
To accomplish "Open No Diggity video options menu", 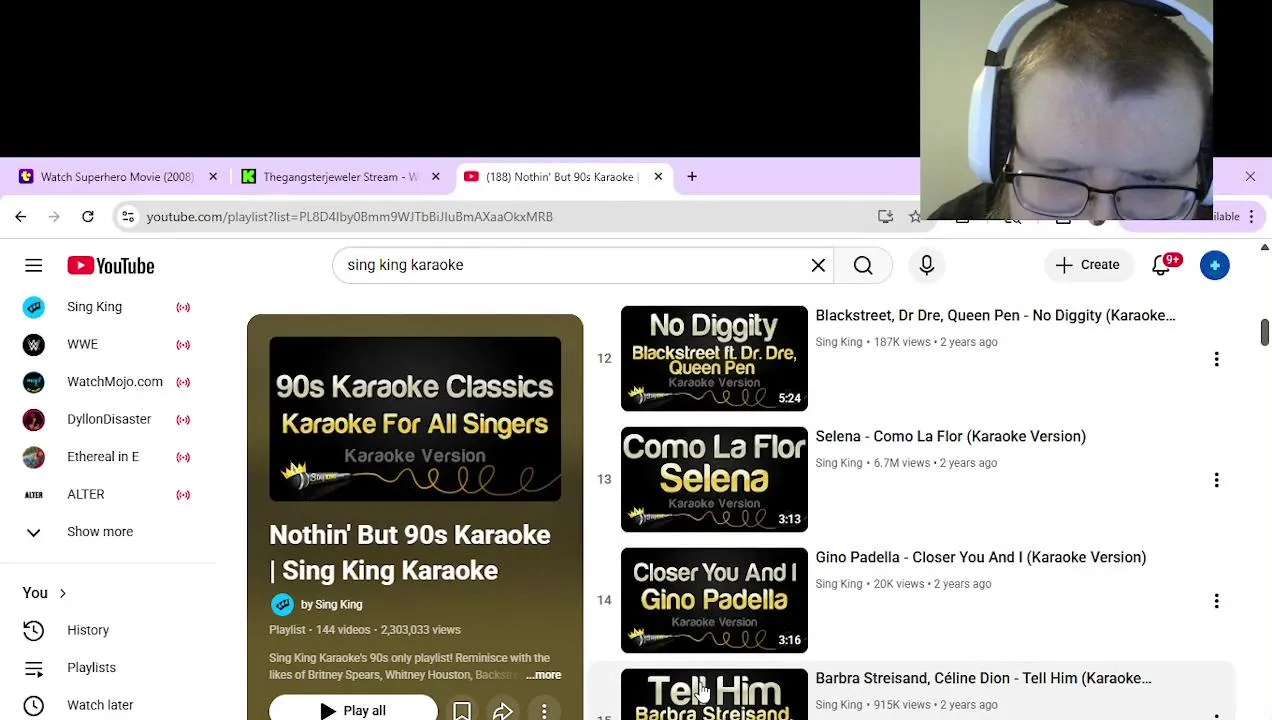I will 1216,359.
